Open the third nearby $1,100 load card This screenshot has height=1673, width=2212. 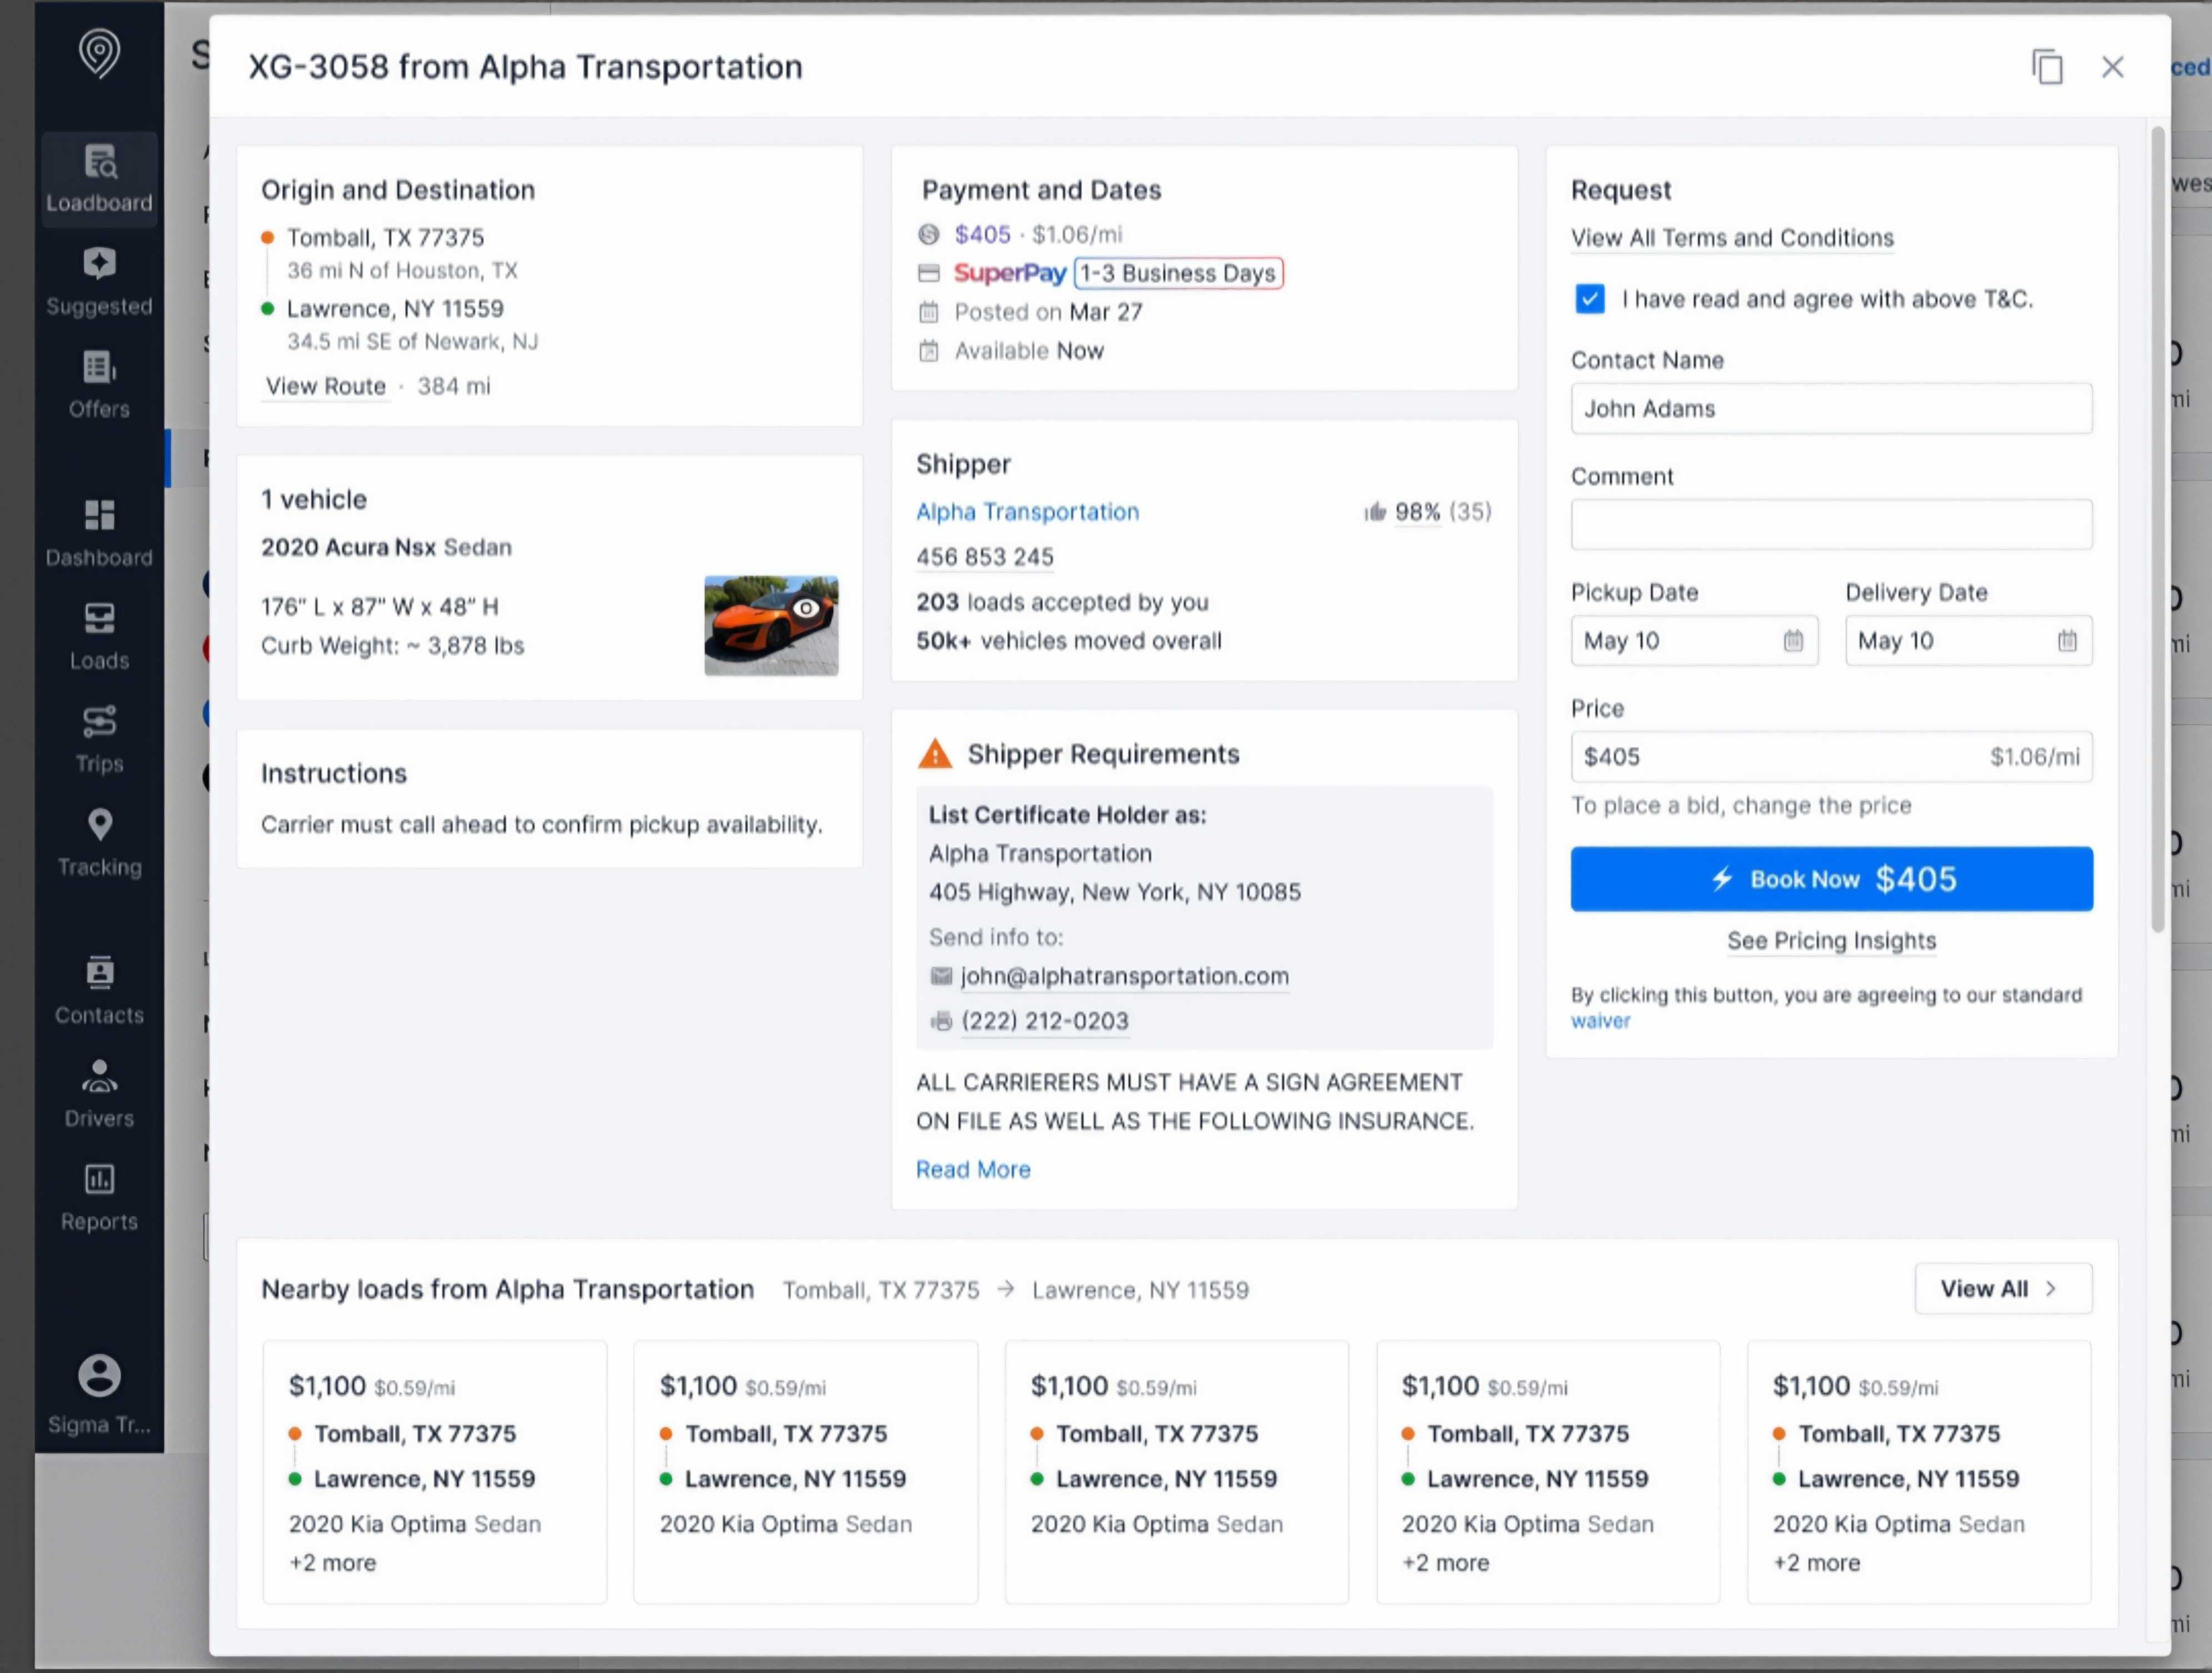pyautogui.click(x=1177, y=1472)
